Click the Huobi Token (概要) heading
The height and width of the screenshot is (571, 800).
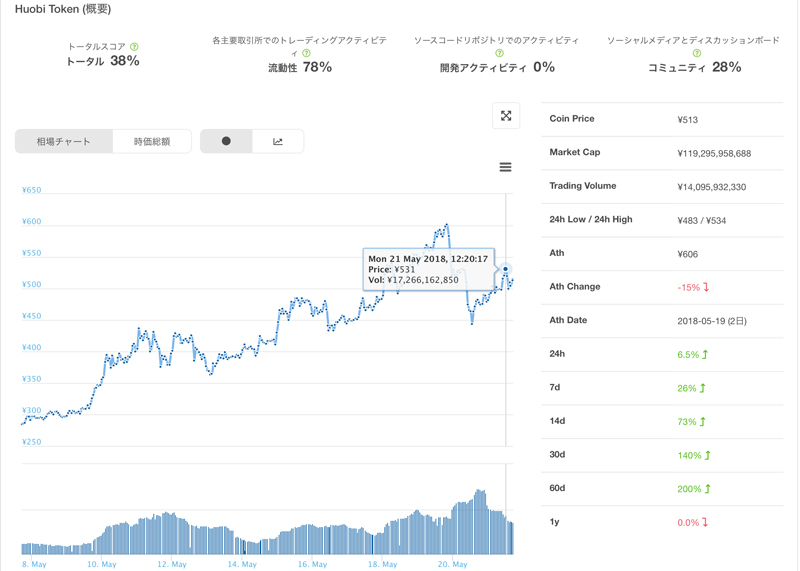[x=63, y=9]
